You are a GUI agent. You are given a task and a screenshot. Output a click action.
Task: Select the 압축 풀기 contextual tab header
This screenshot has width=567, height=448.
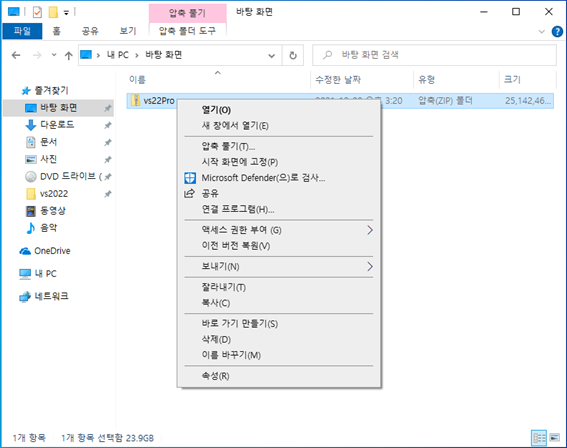pyautogui.click(x=187, y=13)
